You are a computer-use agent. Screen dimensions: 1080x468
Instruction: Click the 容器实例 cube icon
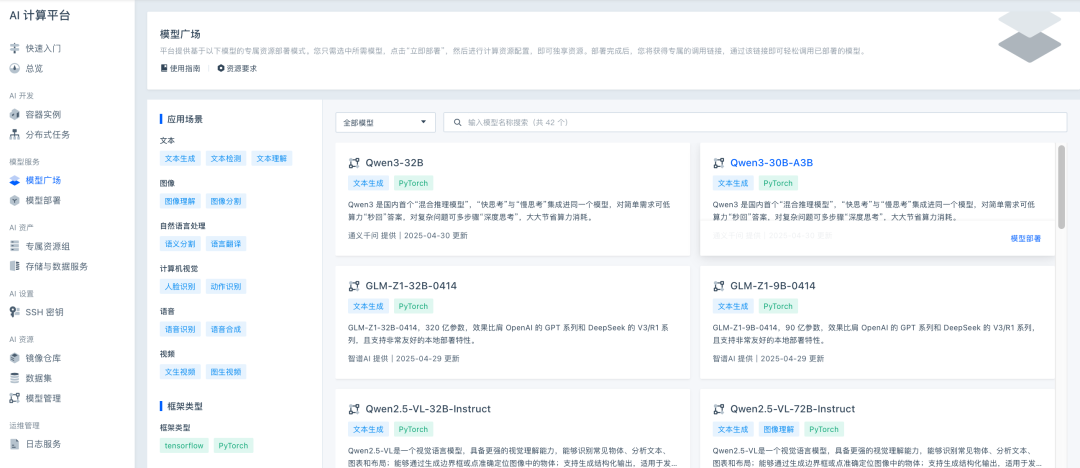(14, 114)
